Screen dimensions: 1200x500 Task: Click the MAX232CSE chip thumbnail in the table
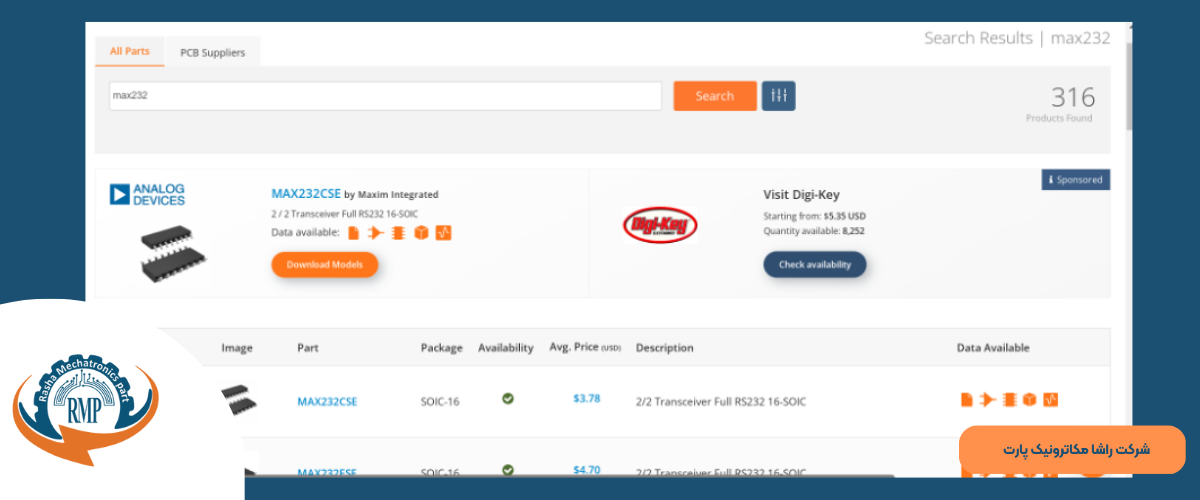pos(238,399)
